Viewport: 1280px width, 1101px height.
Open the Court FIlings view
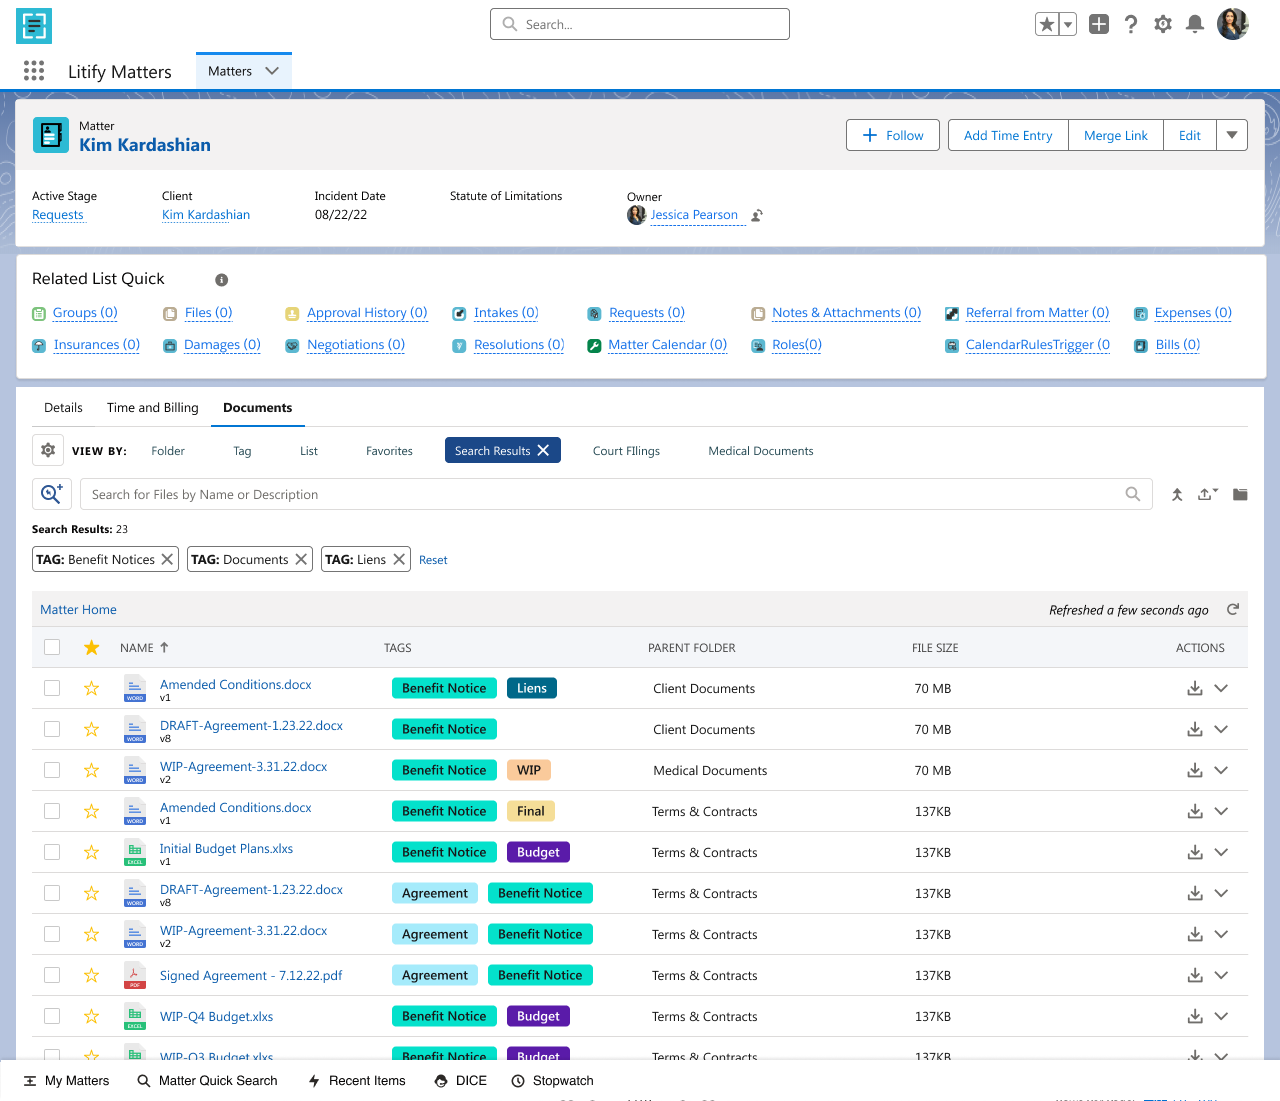coord(626,451)
